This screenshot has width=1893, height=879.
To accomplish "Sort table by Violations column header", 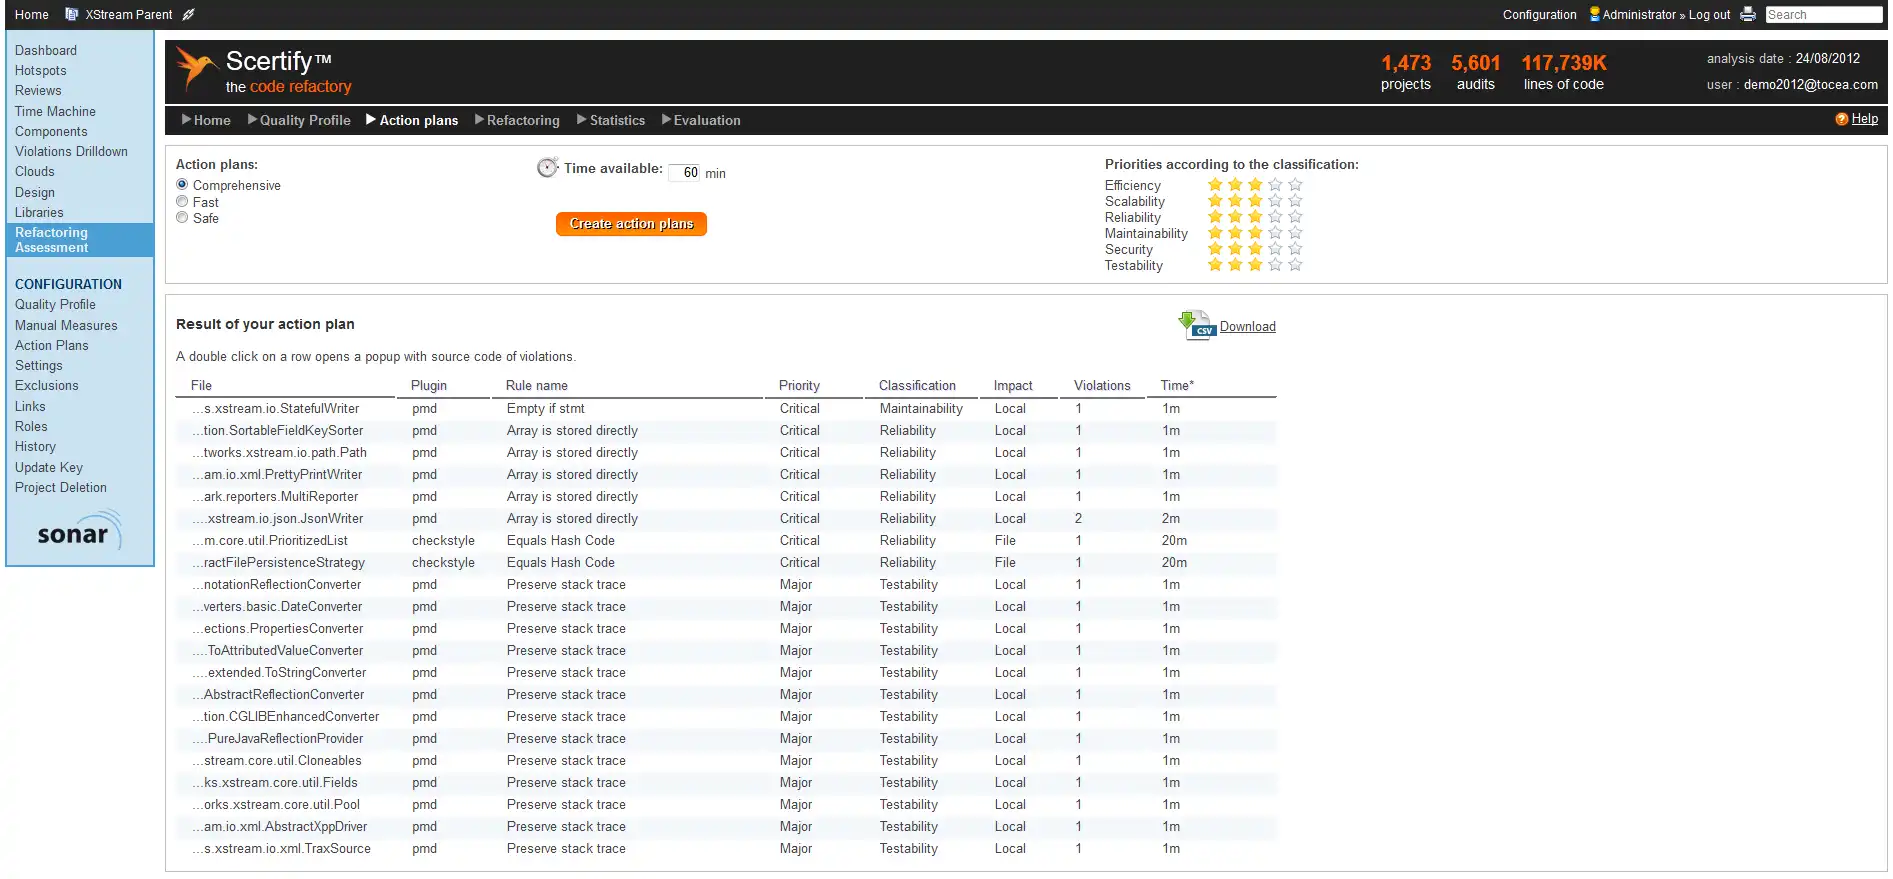I will pyautogui.click(x=1102, y=386).
